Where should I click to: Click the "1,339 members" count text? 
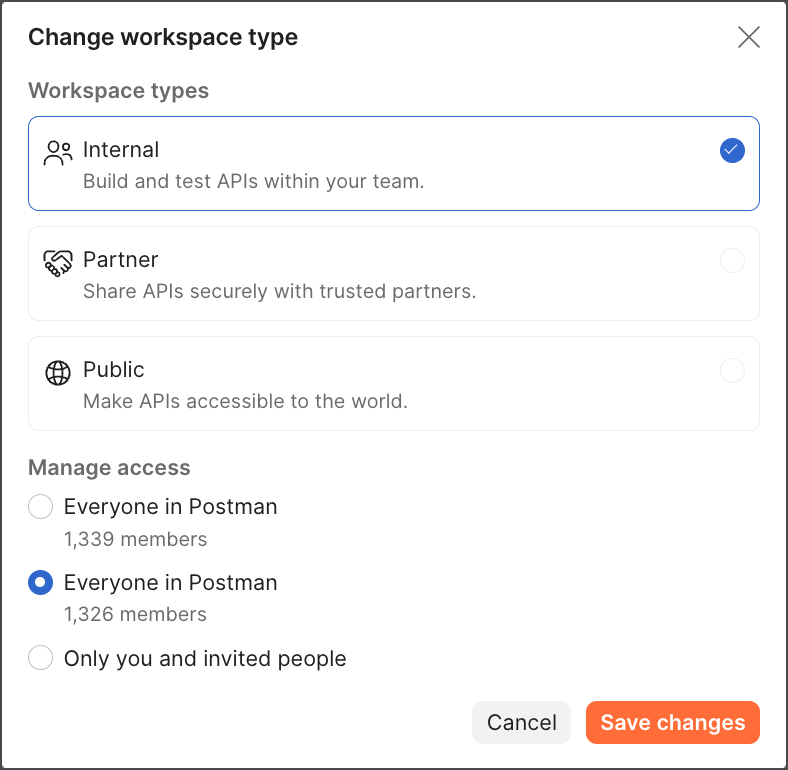point(135,539)
